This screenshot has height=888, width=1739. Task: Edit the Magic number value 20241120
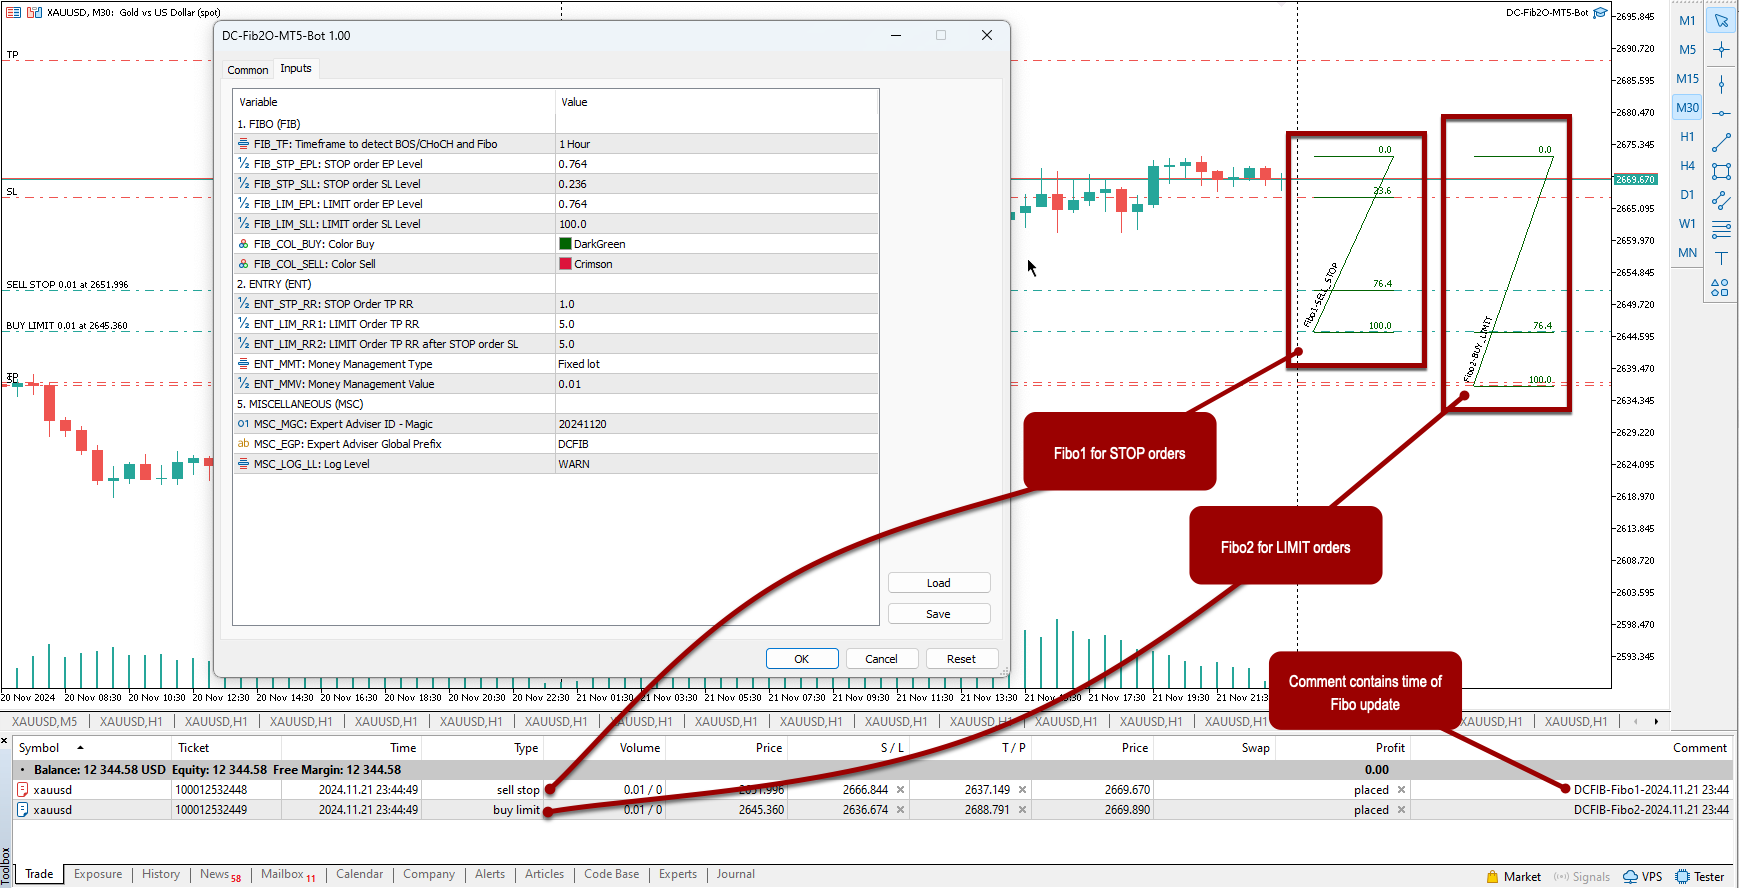point(716,424)
